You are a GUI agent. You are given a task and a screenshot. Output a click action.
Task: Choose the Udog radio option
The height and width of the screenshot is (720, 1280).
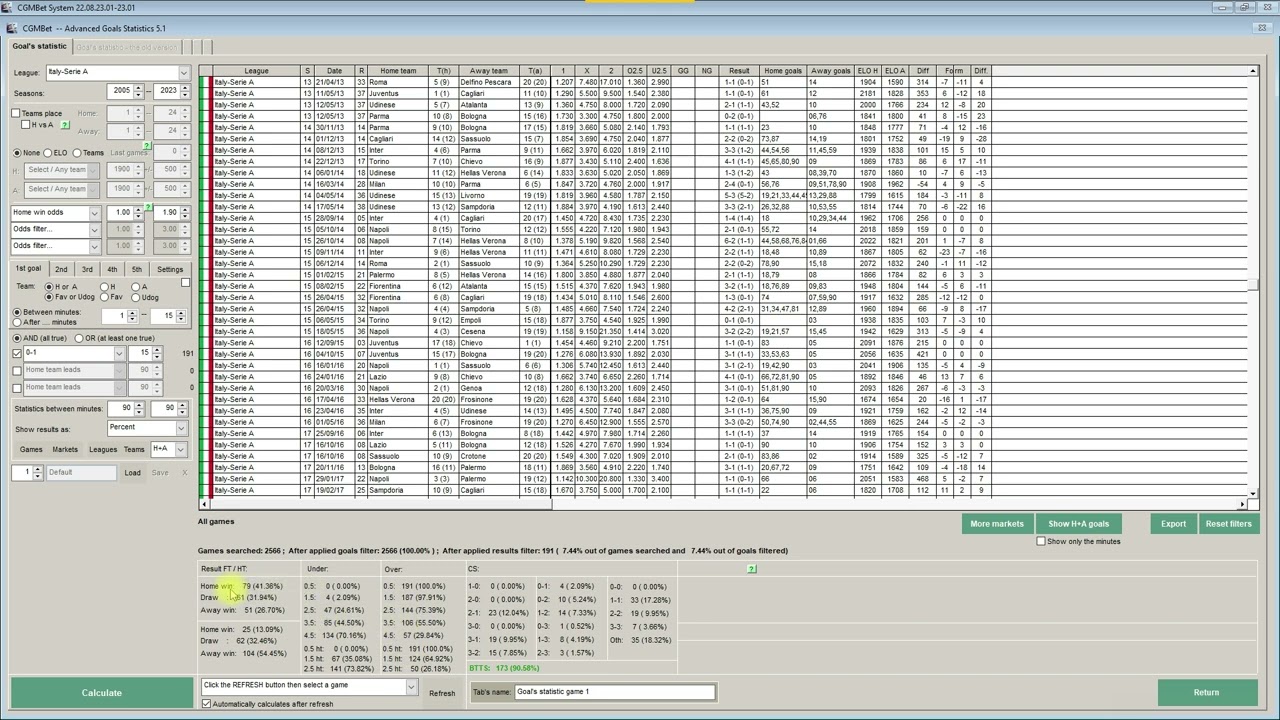137,297
